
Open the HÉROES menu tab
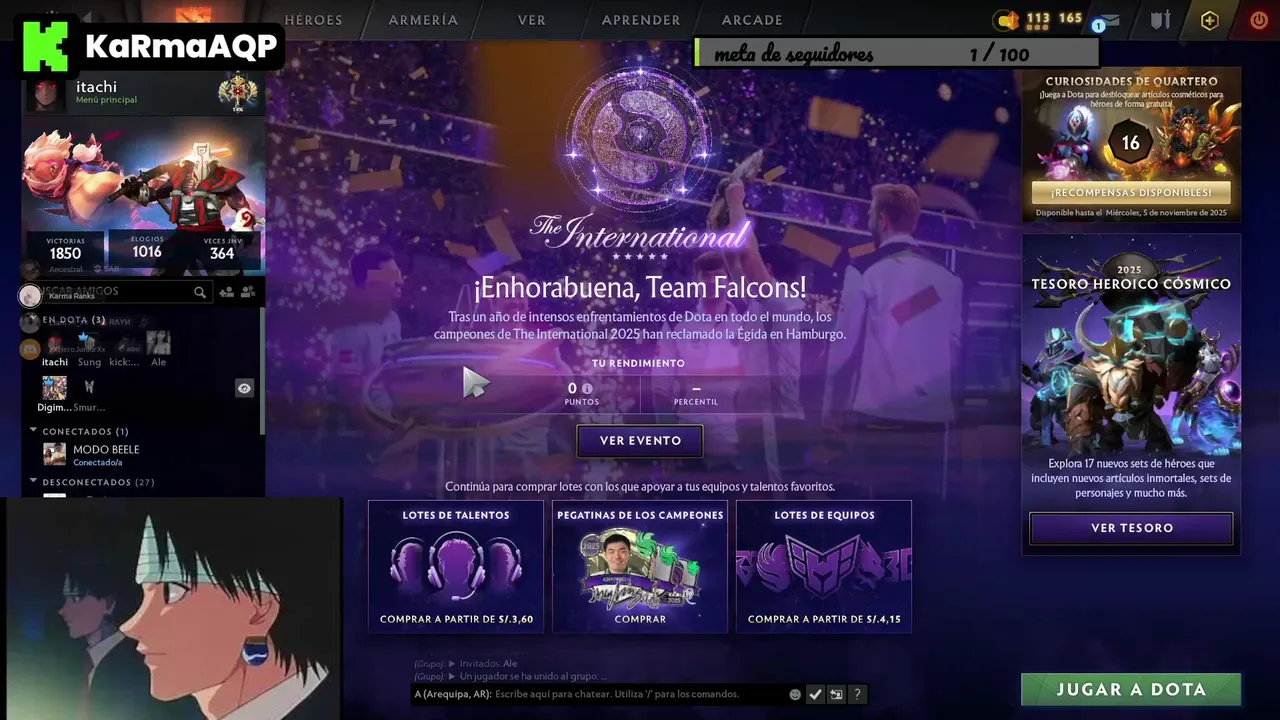(x=313, y=20)
